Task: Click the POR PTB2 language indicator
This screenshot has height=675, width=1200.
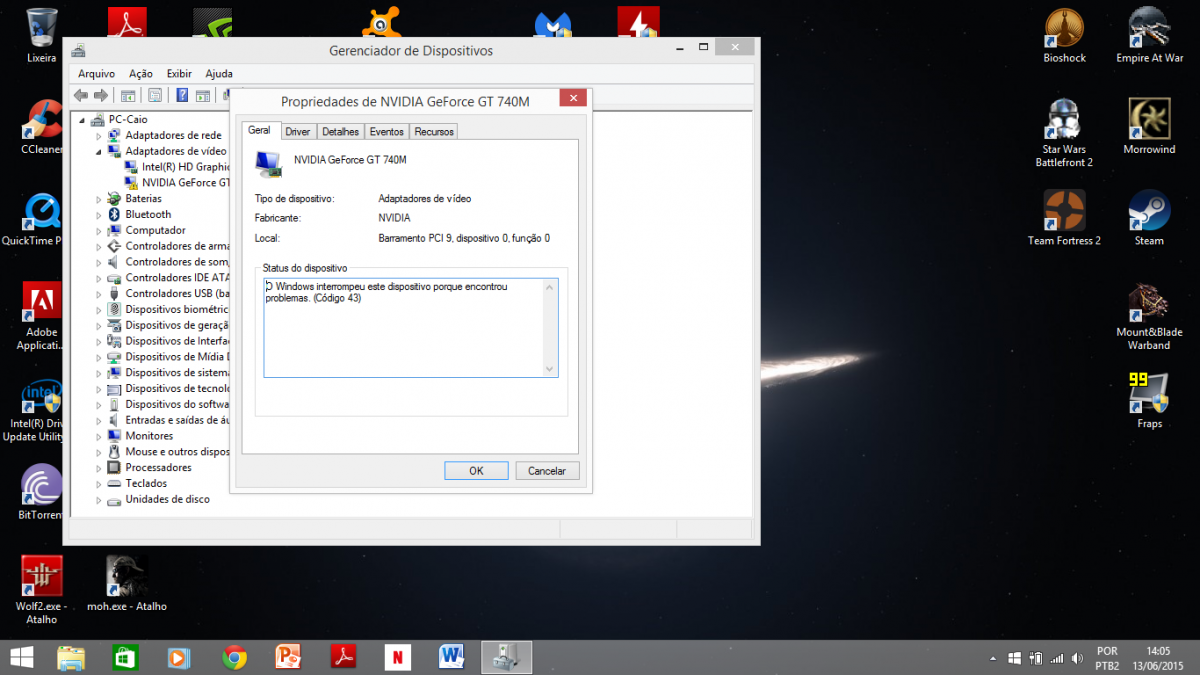Action: 1107,658
